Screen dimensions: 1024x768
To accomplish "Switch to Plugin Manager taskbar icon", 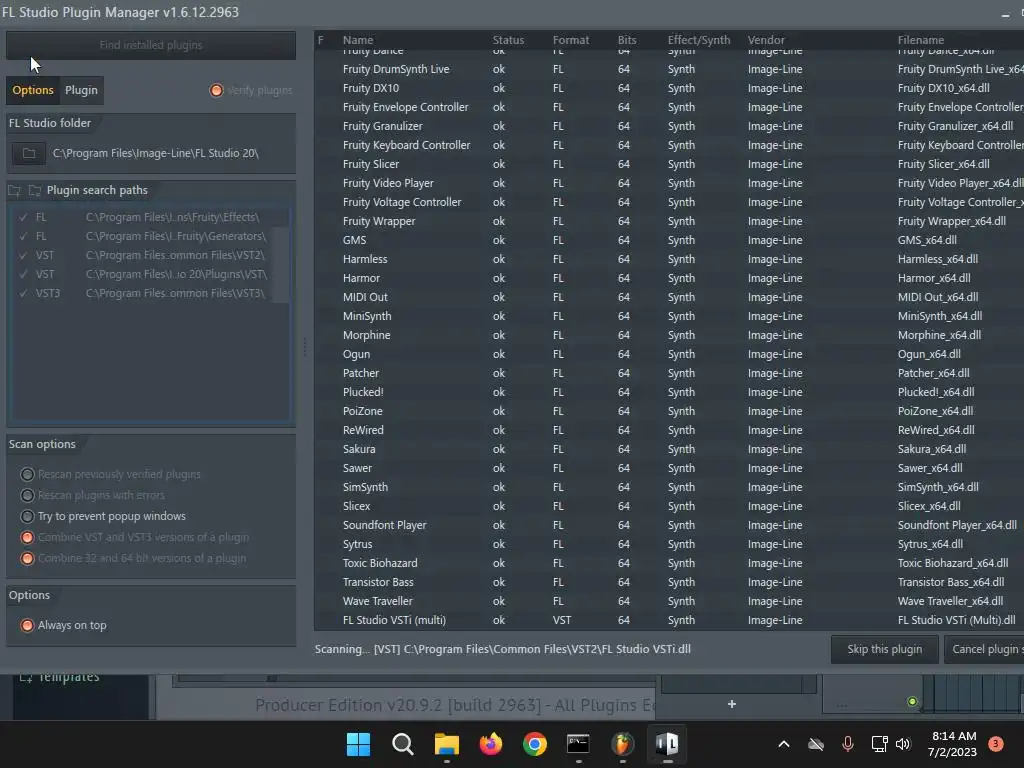I will (x=667, y=744).
